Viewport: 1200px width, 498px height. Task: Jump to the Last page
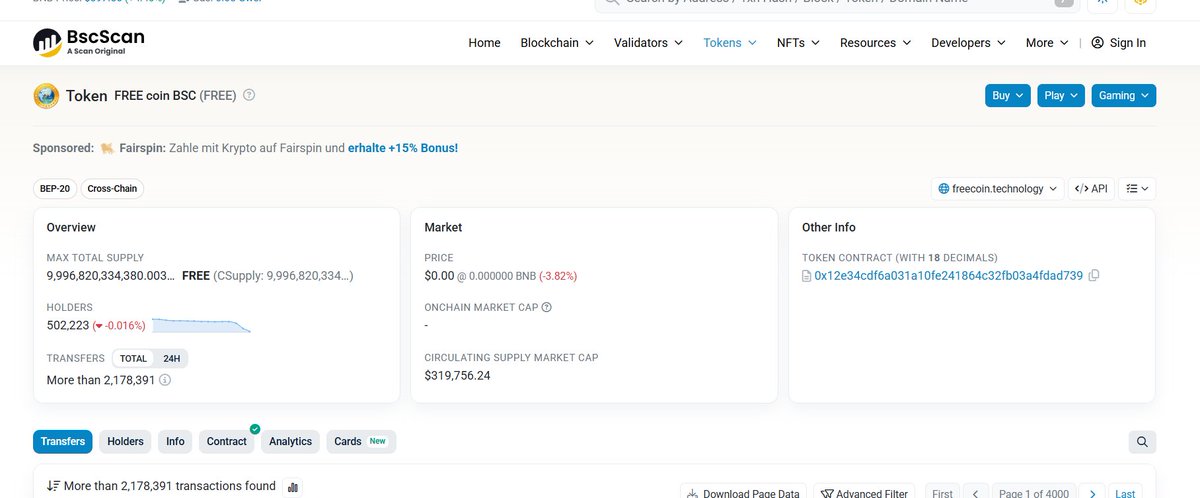tap(1125, 493)
